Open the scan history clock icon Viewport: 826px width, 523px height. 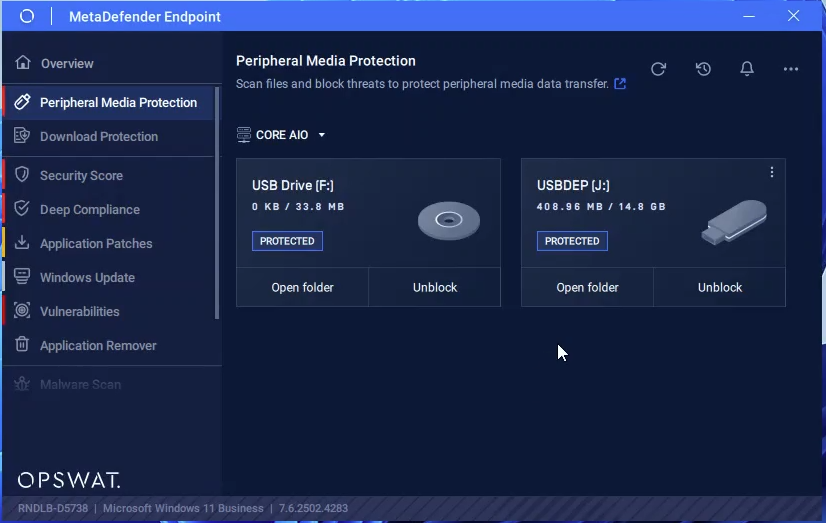coord(703,69)
